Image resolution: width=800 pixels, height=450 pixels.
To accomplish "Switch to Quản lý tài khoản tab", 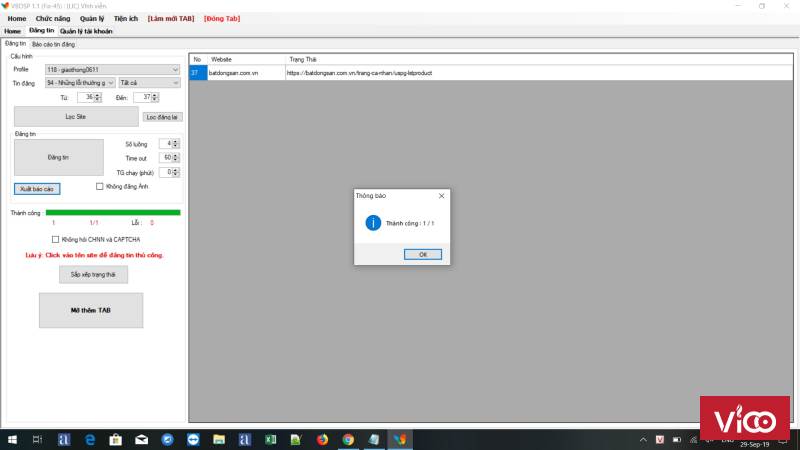I will tap(86, 31).
